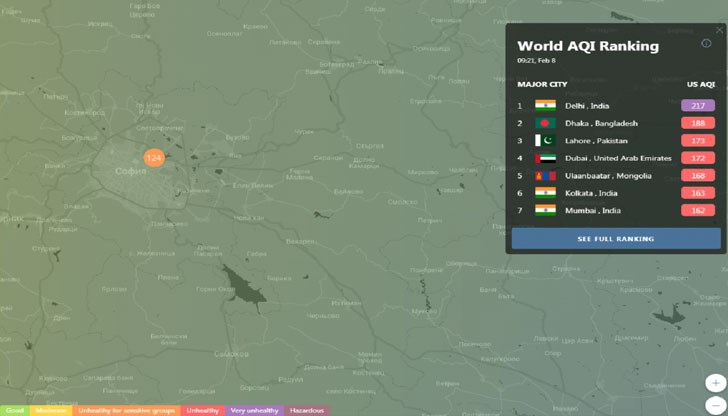Click the red 188 AQI badge for Dhaka
728x416 pixels.
point(697,123)
